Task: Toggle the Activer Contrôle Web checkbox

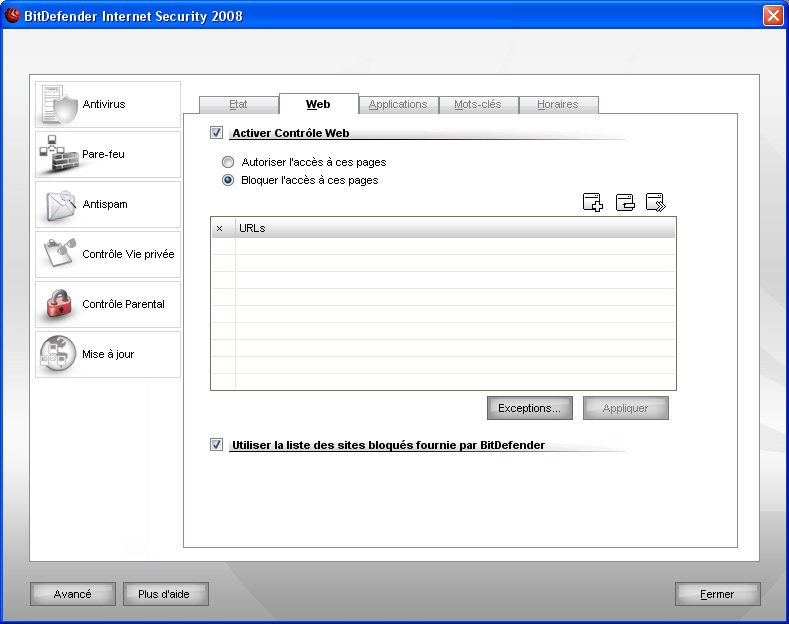Action: click(216, 133)
